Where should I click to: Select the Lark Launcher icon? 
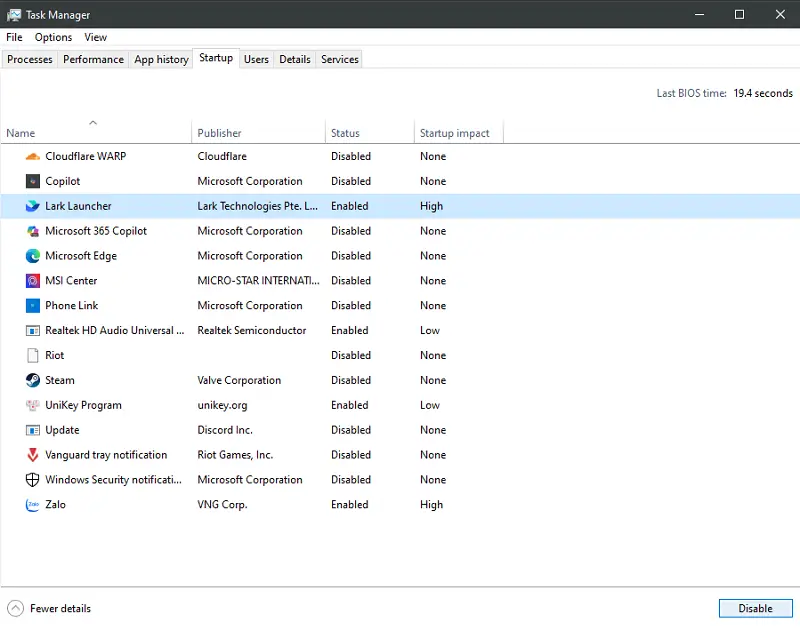coord(32,206)
